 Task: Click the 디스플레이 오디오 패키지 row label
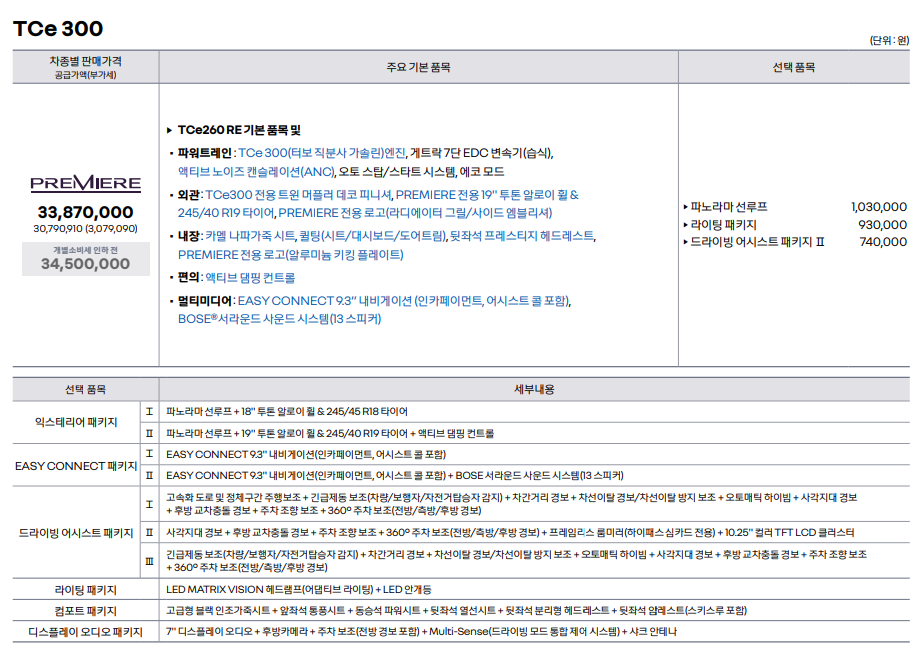(x=86, y=632)
